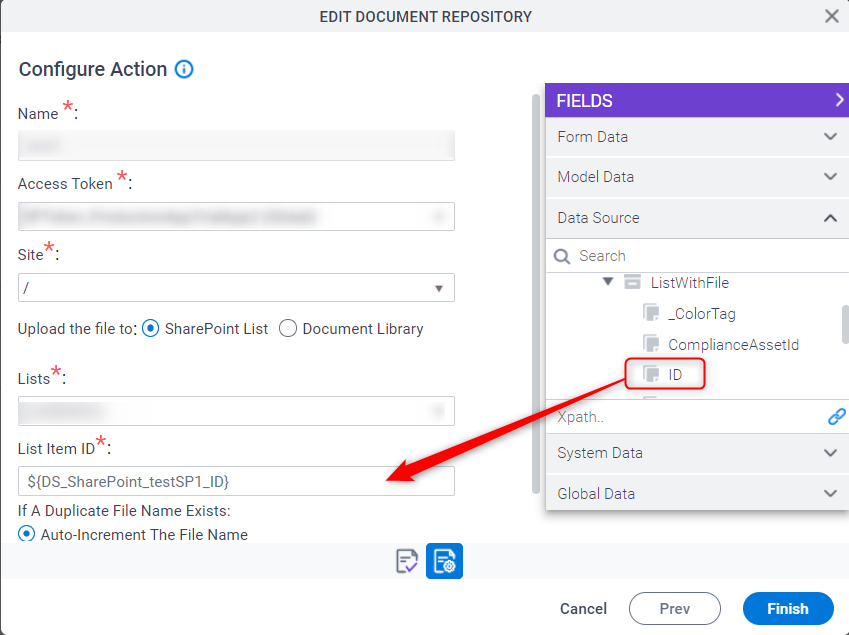Screen dimensions: 849x635
Task: Click the Prev button
Action: point(674,608)
